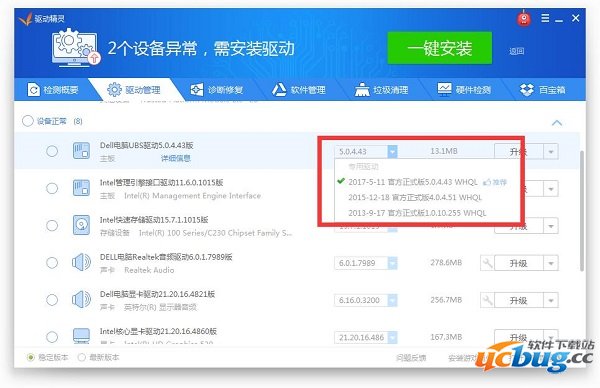Viewport: 600px width, 388px height.
Task: Switch to the 硬件检测 tab
Action: click(x=464, y=90)
